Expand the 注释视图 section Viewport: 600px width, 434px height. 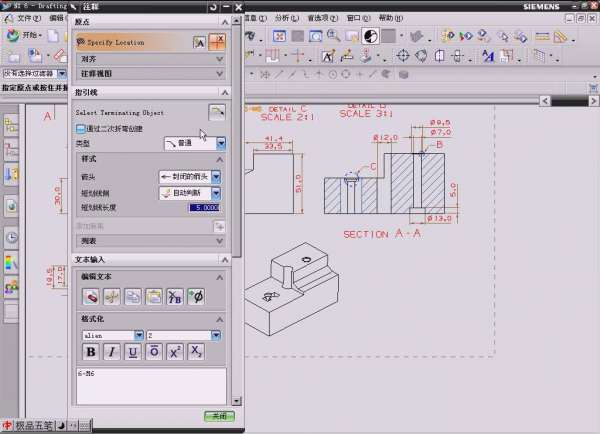pos(219,73)
